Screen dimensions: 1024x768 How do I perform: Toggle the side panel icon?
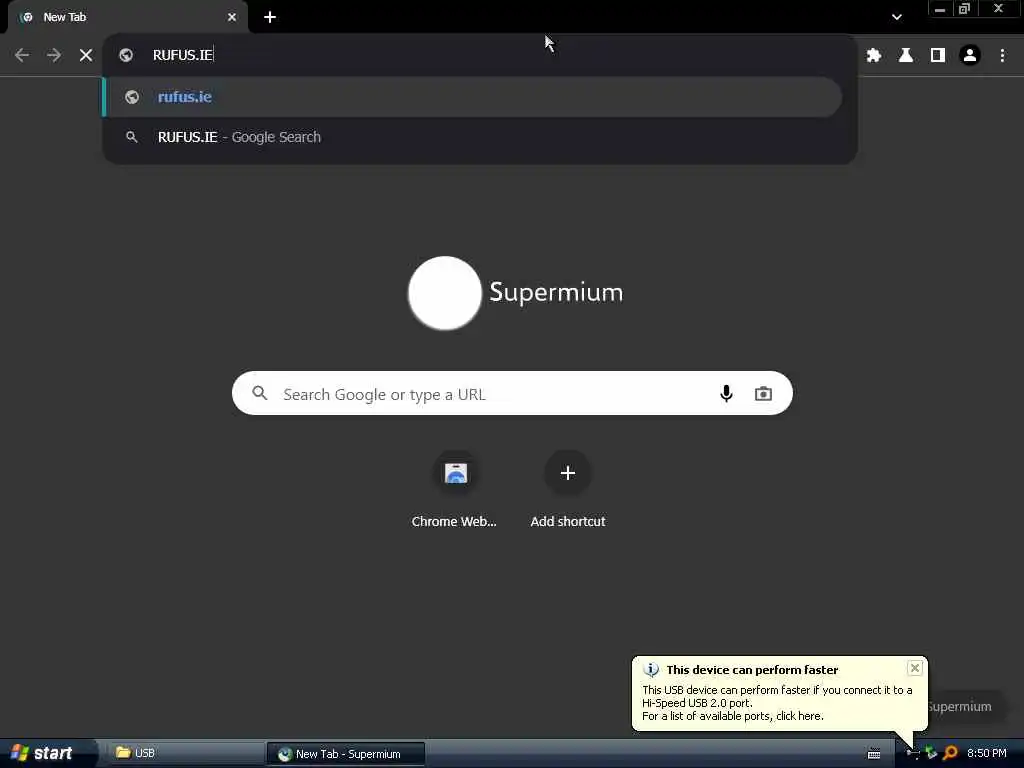coord(938,56)
